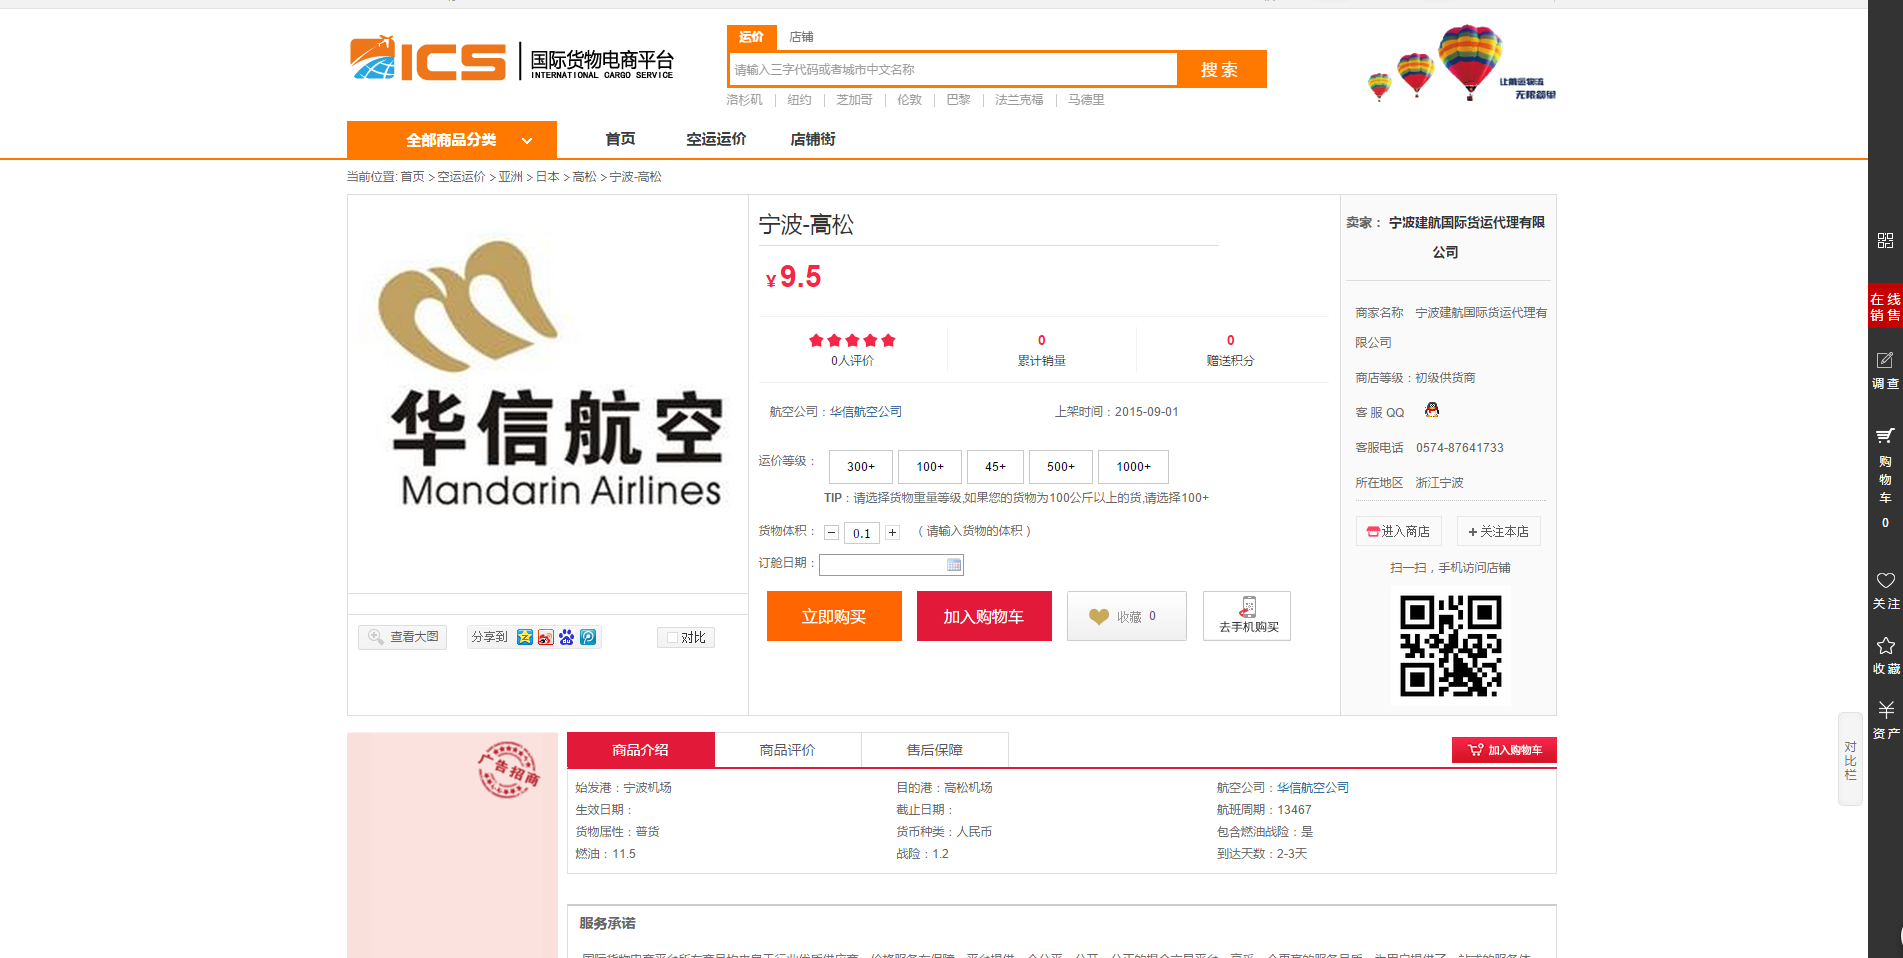Click the 搜索 search button
Image resolution: width=1903 pixels, height=958 pixels.
[1221, 69]
